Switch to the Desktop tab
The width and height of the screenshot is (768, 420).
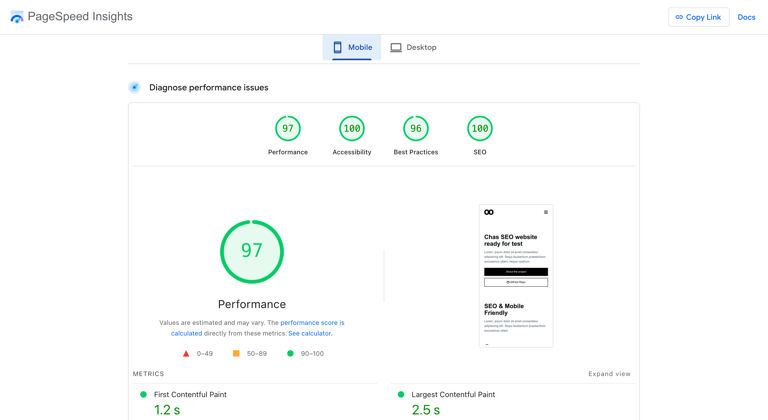(x=413, y=48)
